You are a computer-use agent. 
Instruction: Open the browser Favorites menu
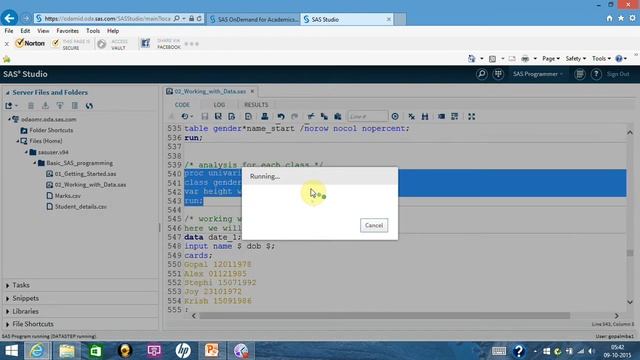coord(67,31)
